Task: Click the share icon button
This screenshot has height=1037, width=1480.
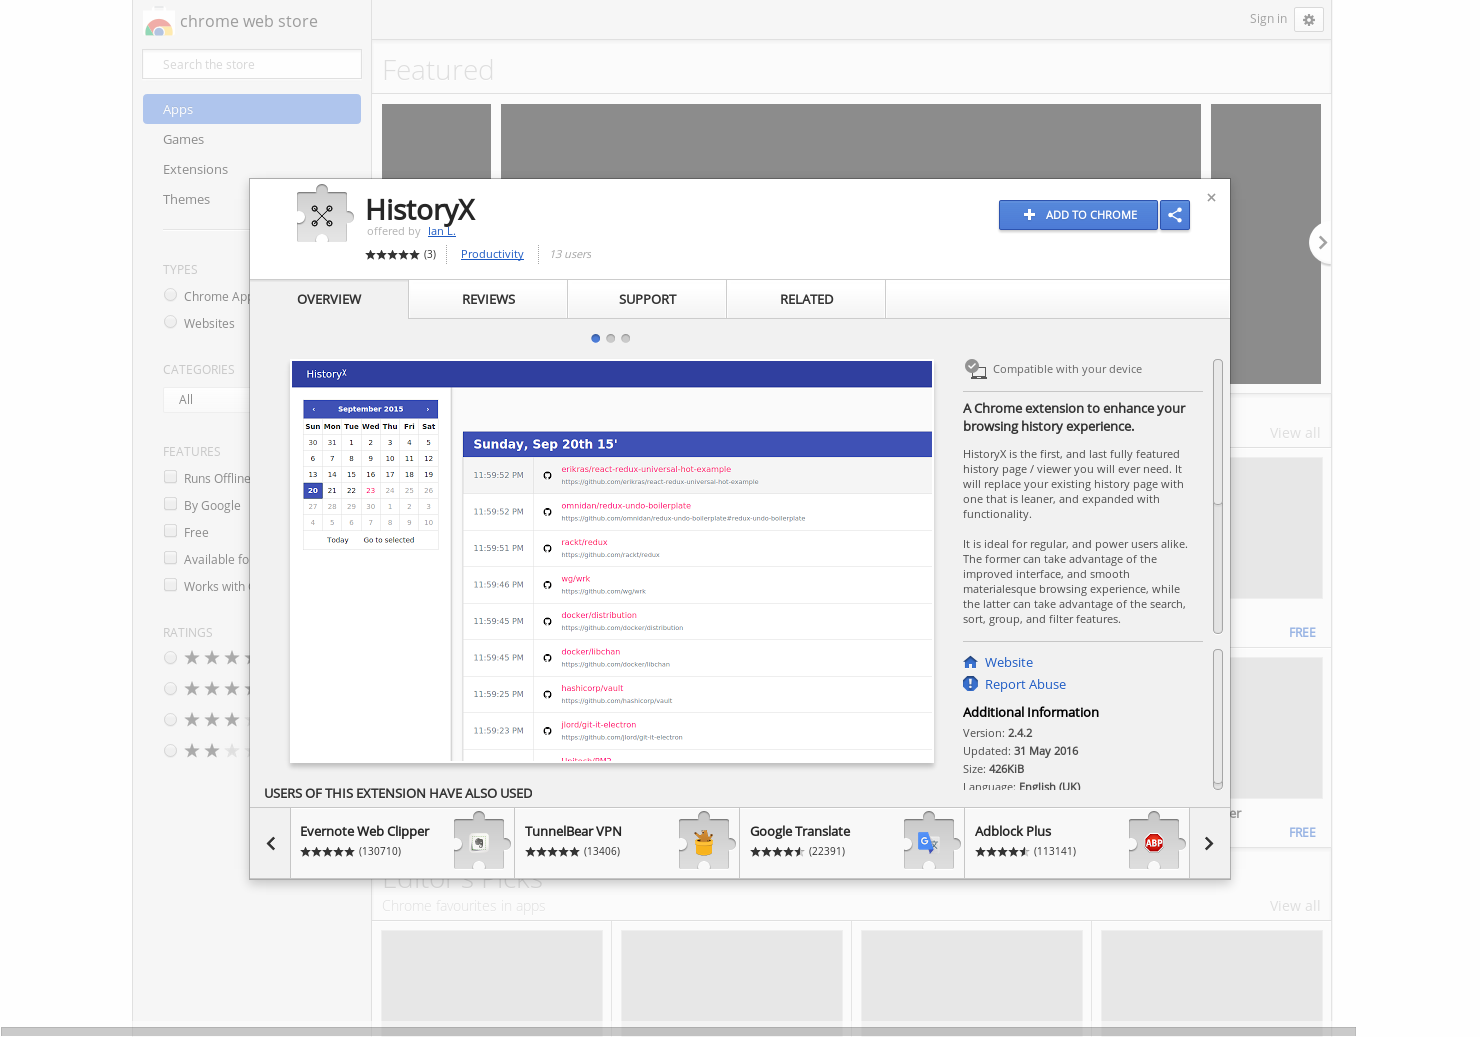Action: click(x=1175, y=215)
